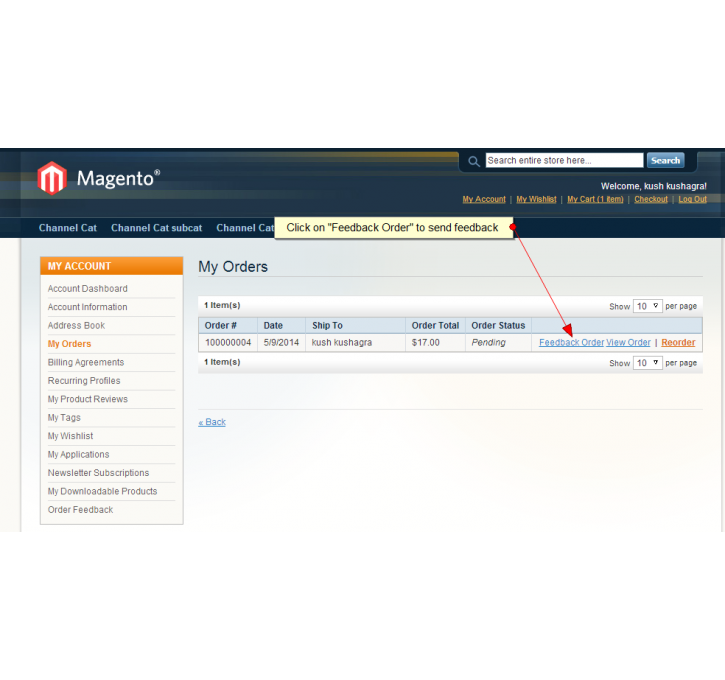
Task: Open Order Feedback in sidebar
Action: coord(80,510)
